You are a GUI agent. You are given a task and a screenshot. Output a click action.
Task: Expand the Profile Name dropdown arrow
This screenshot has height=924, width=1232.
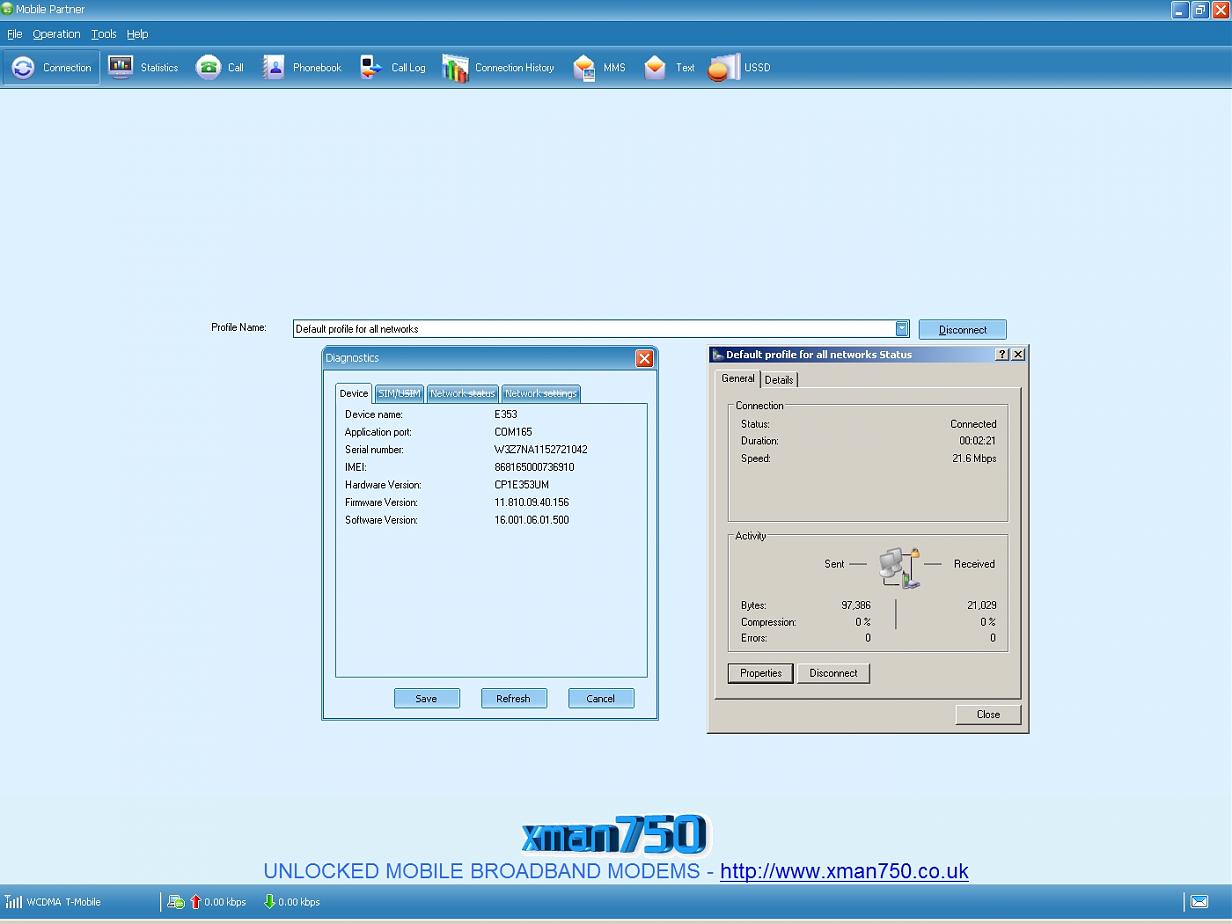pos(902,329)
